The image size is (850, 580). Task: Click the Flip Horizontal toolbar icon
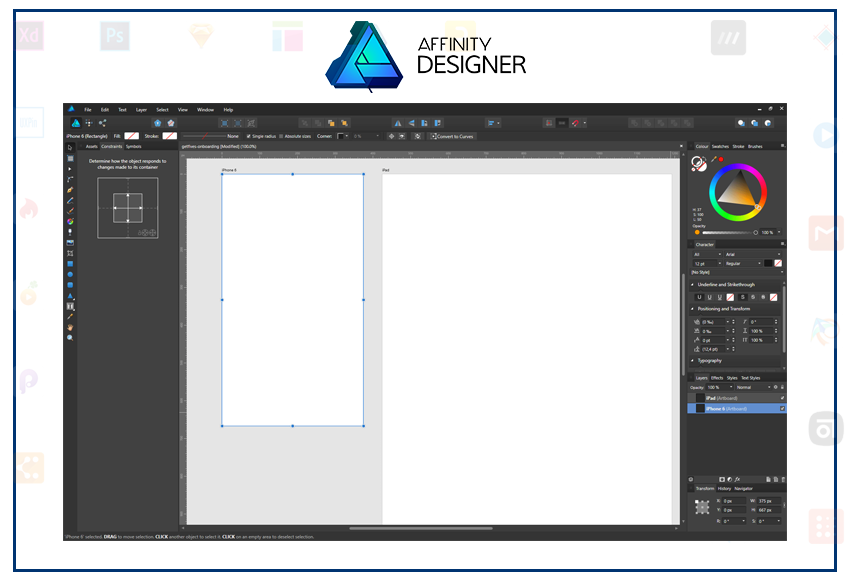[x=398, y=123]
